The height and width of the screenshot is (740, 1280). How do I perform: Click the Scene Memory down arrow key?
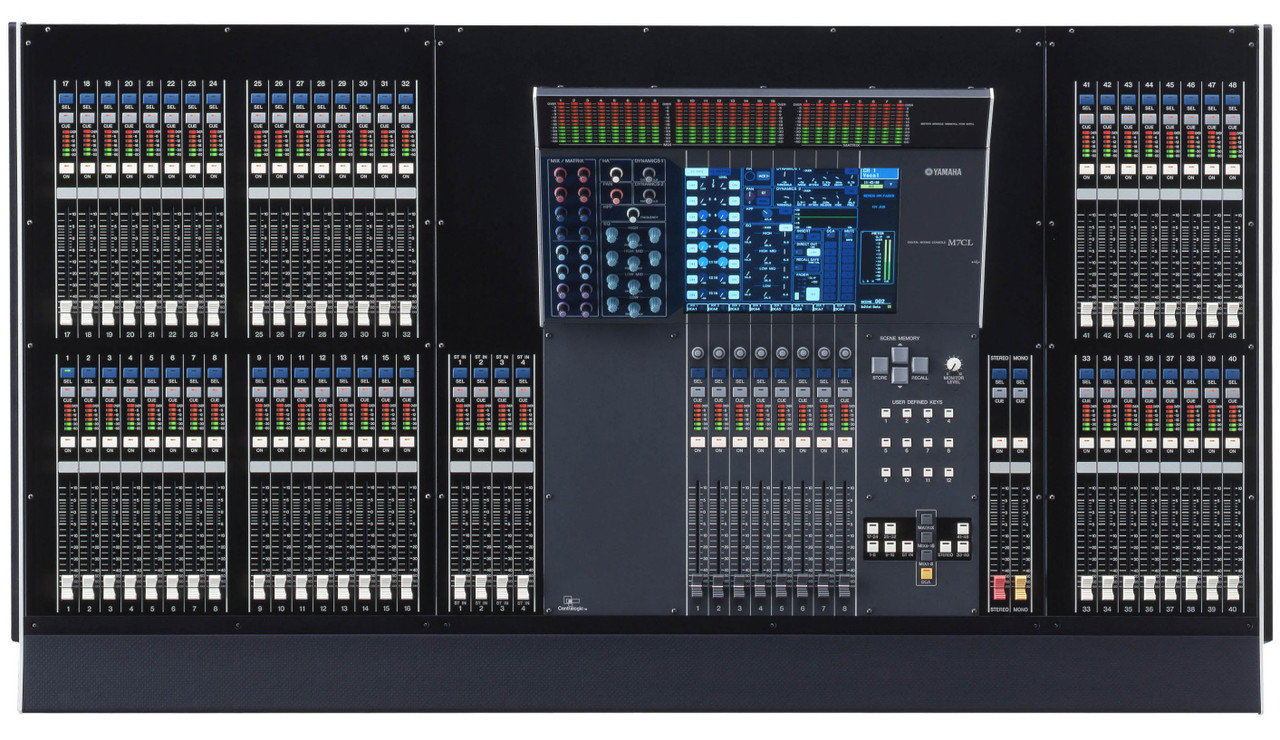(x=900, y=375)
